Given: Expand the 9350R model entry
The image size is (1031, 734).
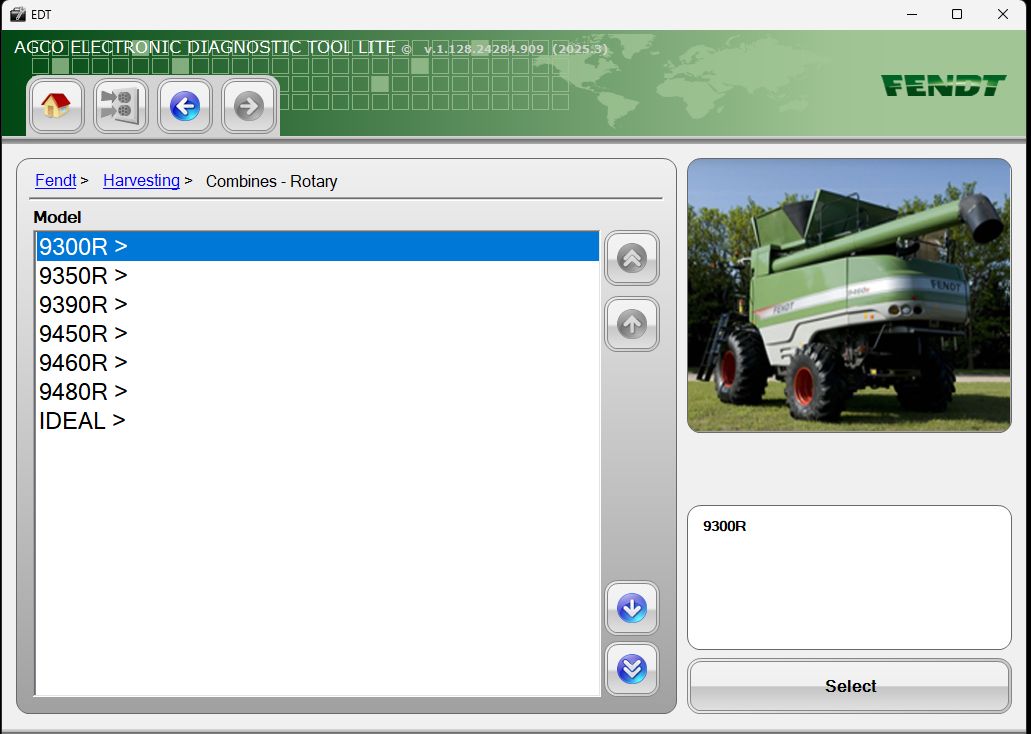Looking at the screenshot, I should tap(318, 276).
